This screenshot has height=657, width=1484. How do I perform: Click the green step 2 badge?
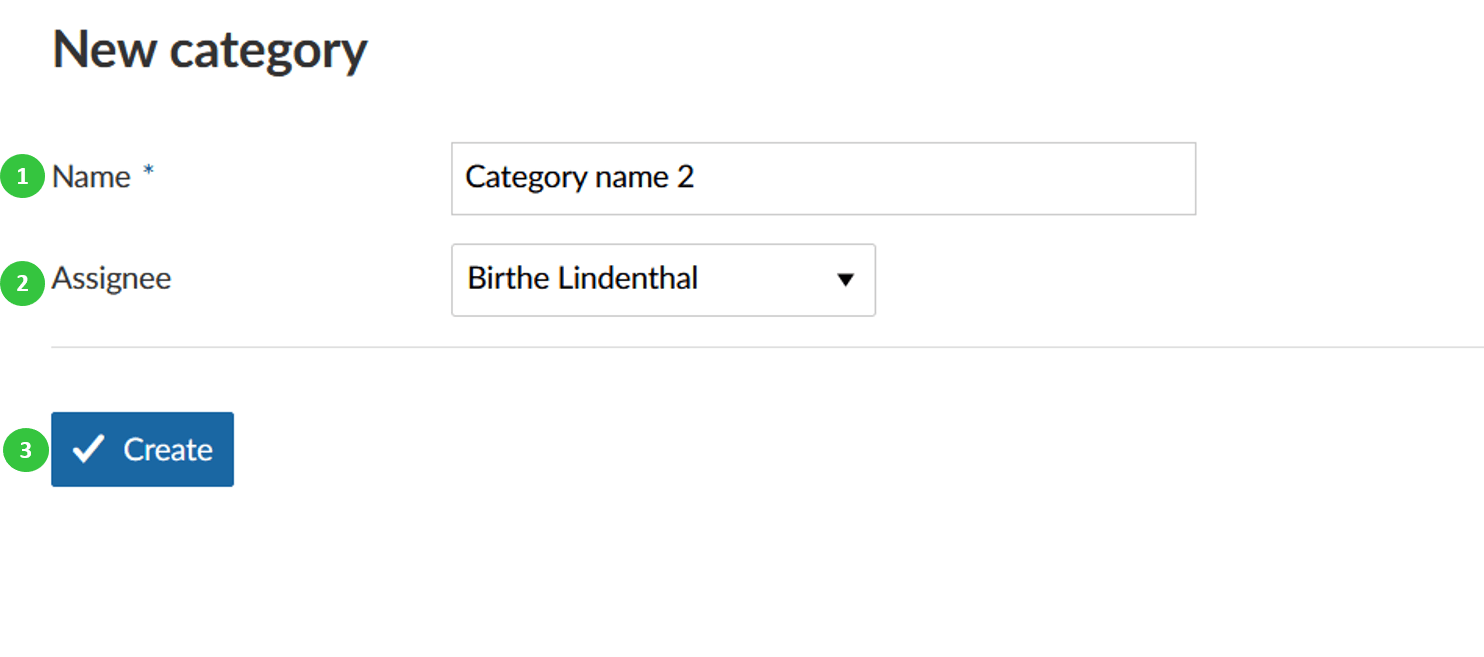click(23, 281)
